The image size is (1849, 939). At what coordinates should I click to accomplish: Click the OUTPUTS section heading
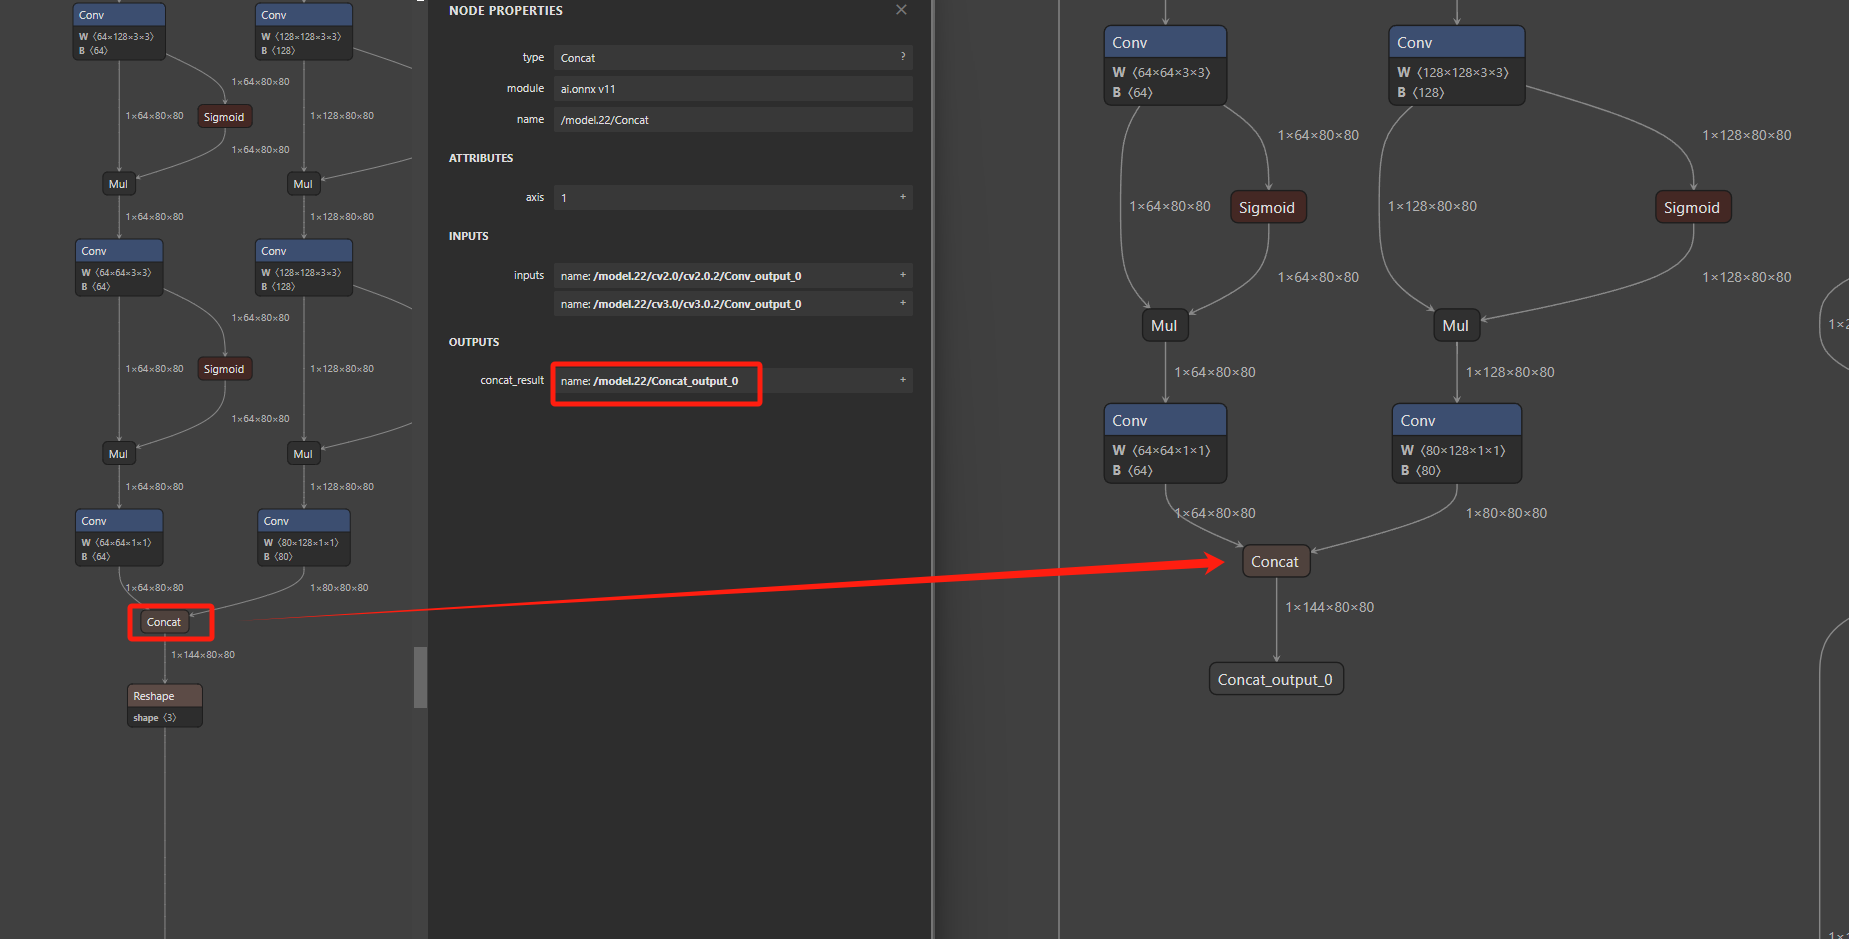(474, 342)
